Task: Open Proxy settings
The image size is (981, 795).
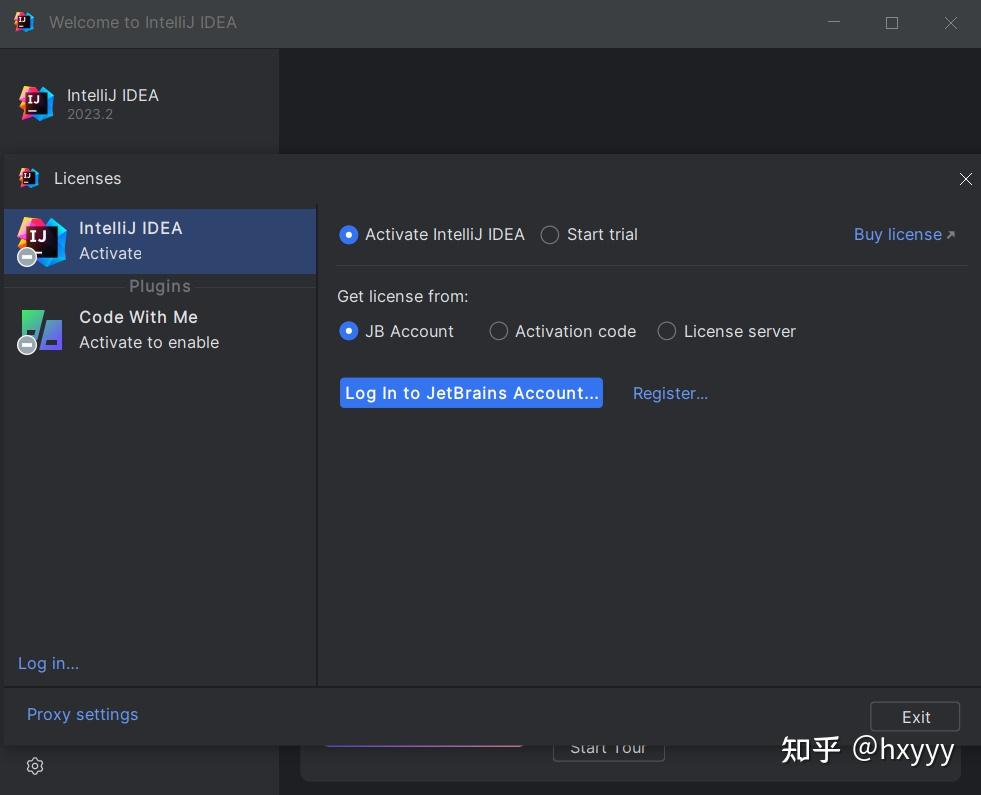Action: tap(82, 714)
